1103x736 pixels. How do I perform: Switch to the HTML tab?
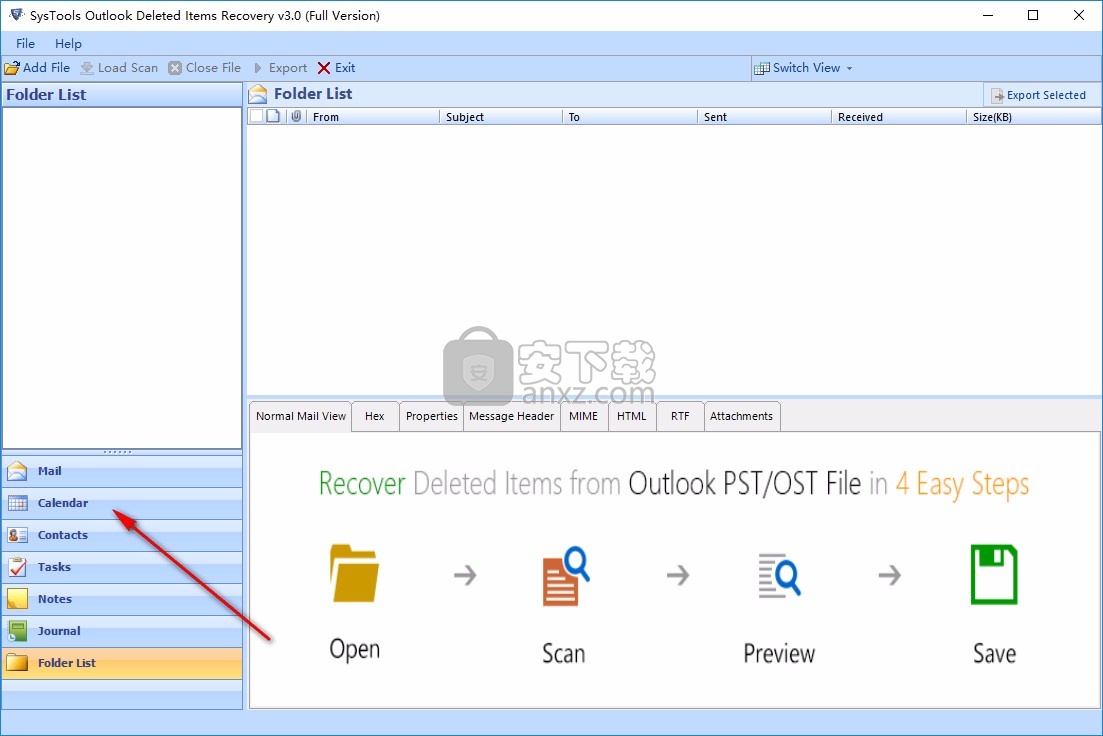pyautogui.click(x=632, y=416)
